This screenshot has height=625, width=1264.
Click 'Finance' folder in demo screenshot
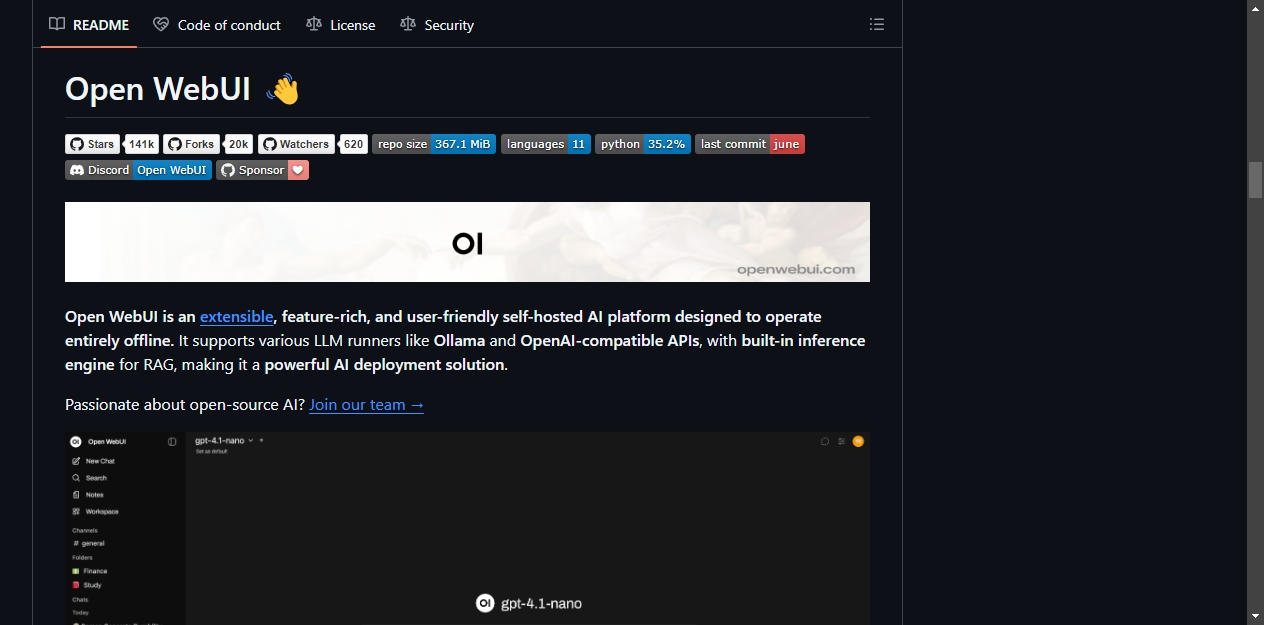(x=89, y=571)
